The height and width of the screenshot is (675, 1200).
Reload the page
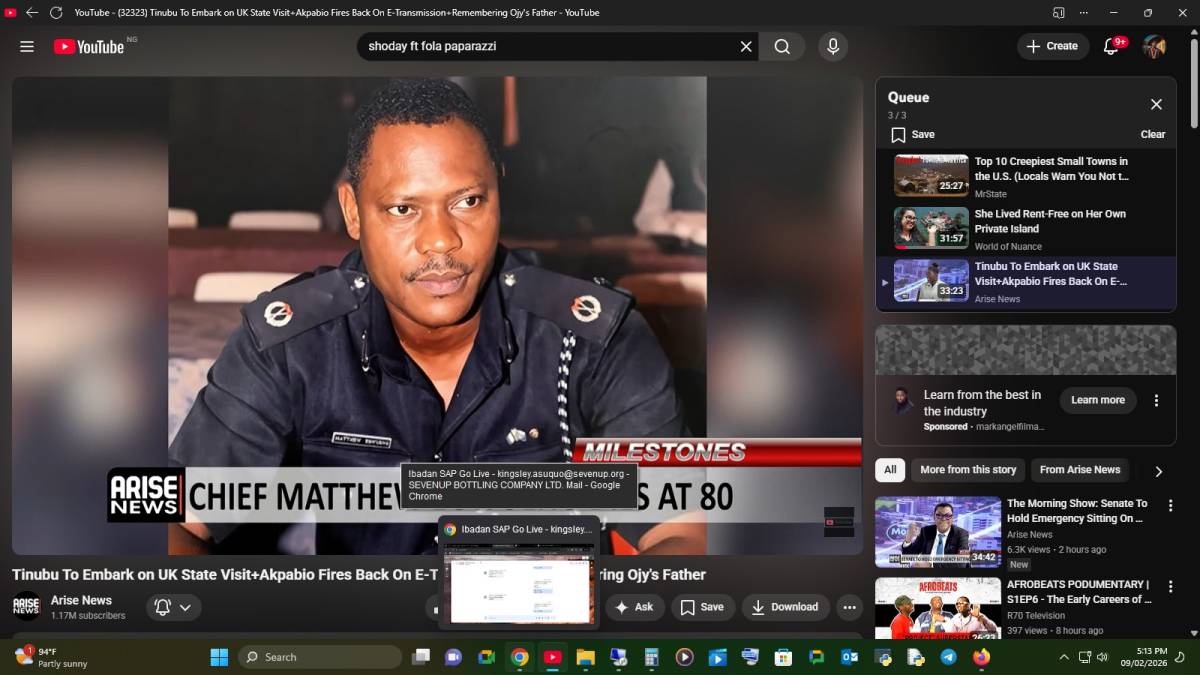(x=56, y=12)
